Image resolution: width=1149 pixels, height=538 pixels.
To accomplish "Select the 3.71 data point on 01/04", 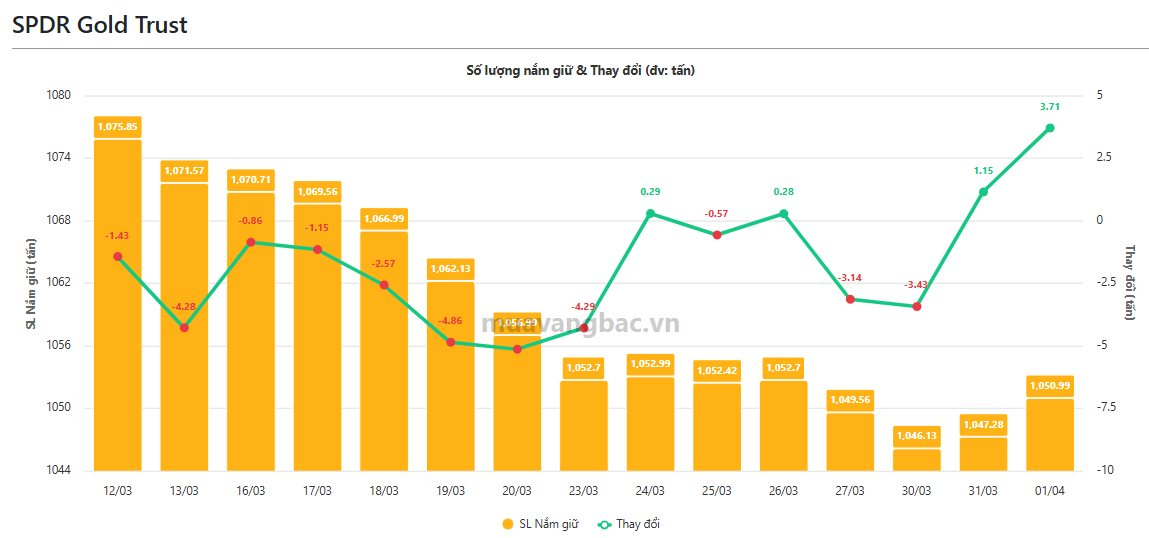I will [x=1050, y=128].
